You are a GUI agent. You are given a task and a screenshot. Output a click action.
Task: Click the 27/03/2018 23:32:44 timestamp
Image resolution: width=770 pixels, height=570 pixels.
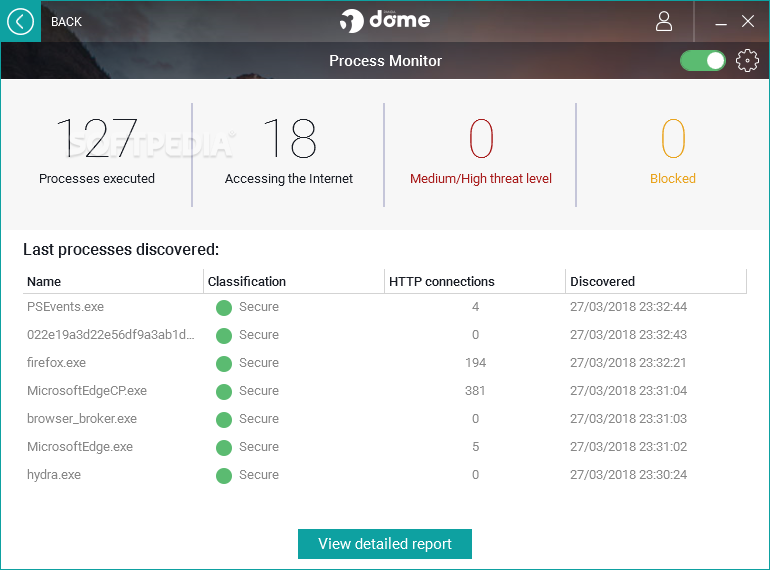(628, 307)
